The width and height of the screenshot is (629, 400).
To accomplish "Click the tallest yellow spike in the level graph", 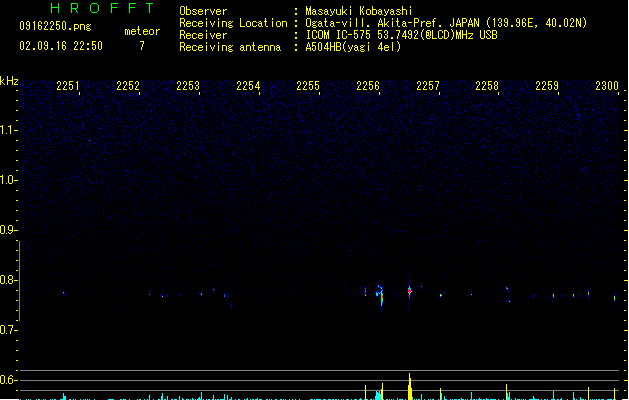I will 410,386.
